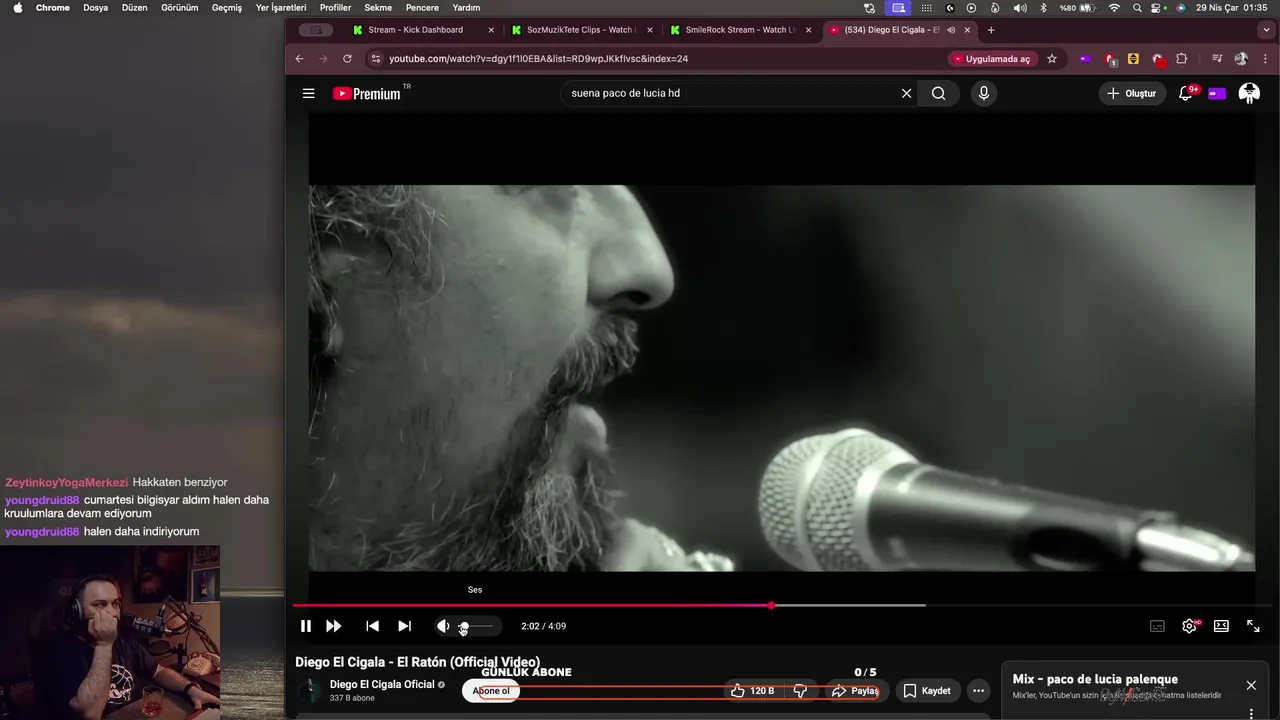Go to previous video in playlist

pyautogui.click(x=372, y=626)
